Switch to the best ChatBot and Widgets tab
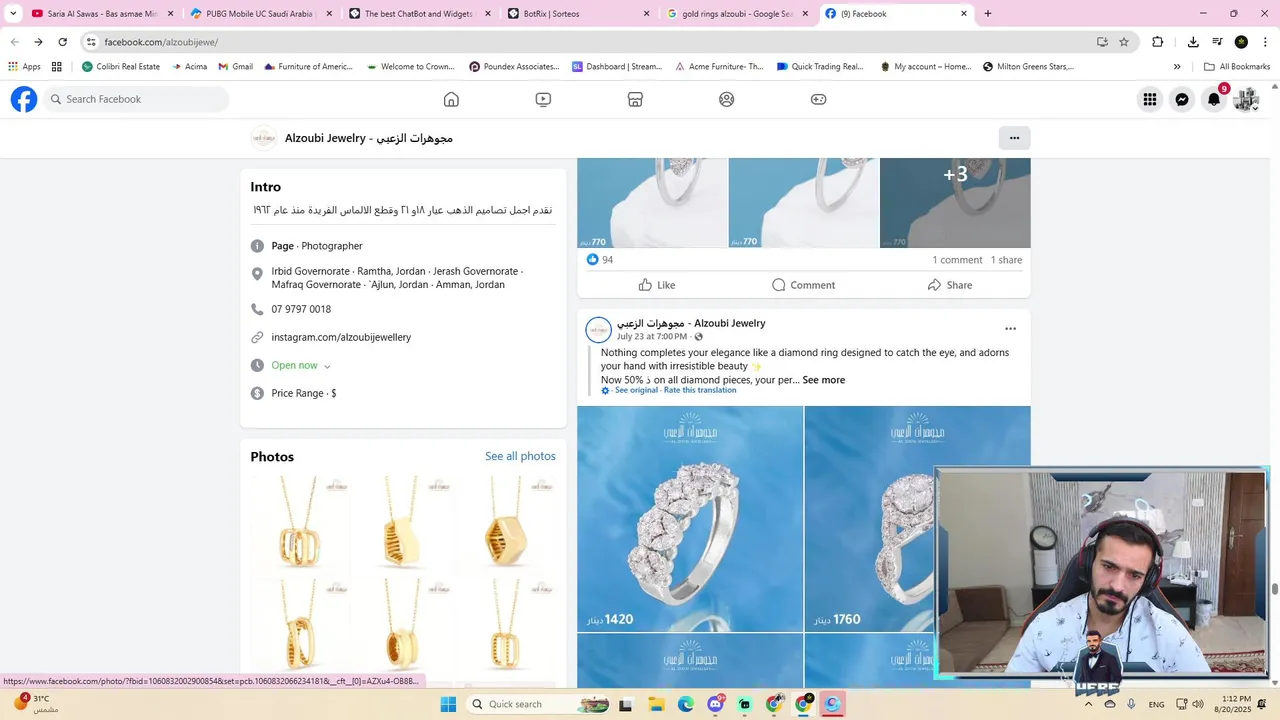 tap(419, 14)
